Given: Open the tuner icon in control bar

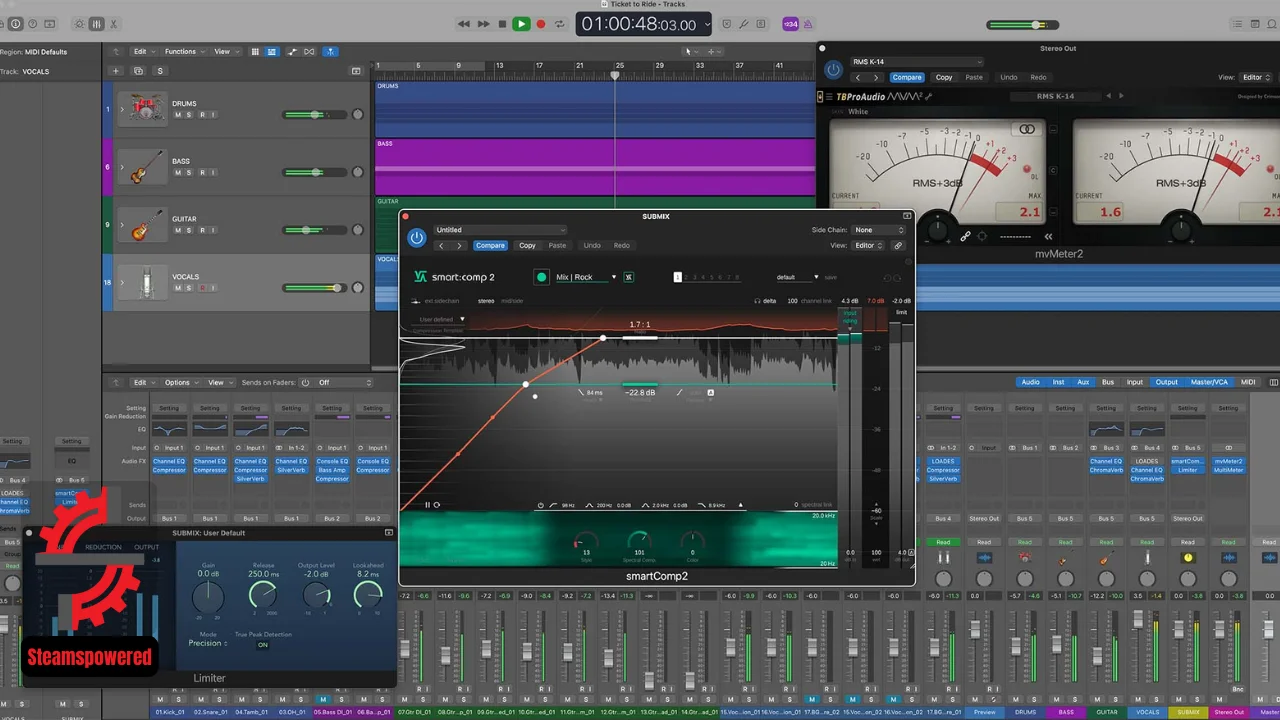Looking at the screenshot, I should pos(745,24).
